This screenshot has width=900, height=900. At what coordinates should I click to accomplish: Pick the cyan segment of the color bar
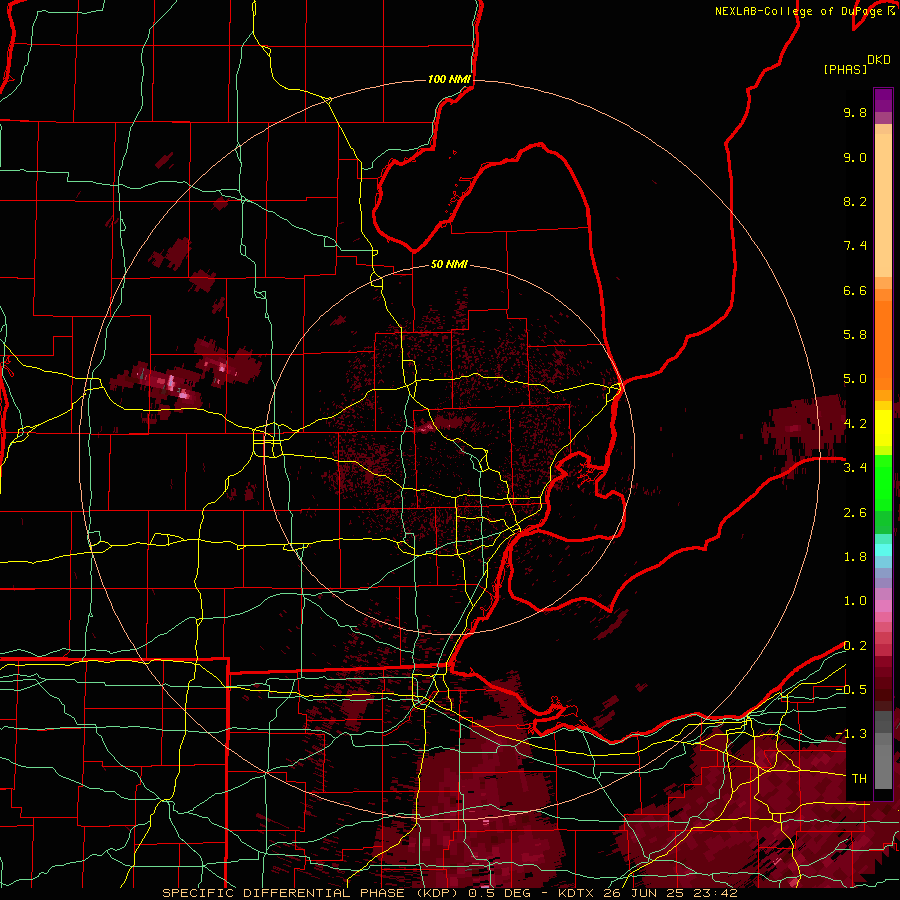point(883,550)
